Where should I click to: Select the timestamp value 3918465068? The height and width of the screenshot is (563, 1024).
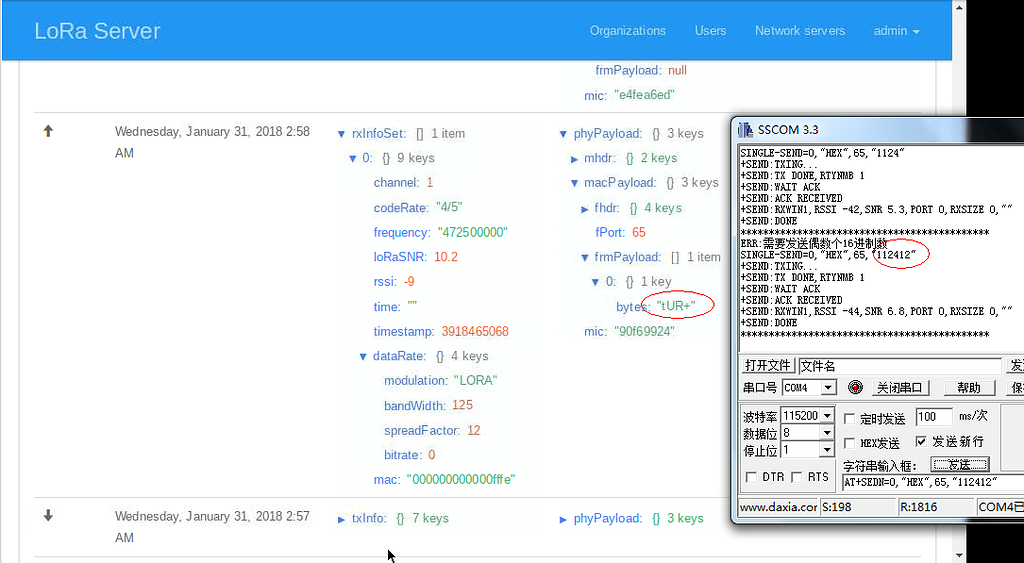pyautogui.click(x=475, y=332)
